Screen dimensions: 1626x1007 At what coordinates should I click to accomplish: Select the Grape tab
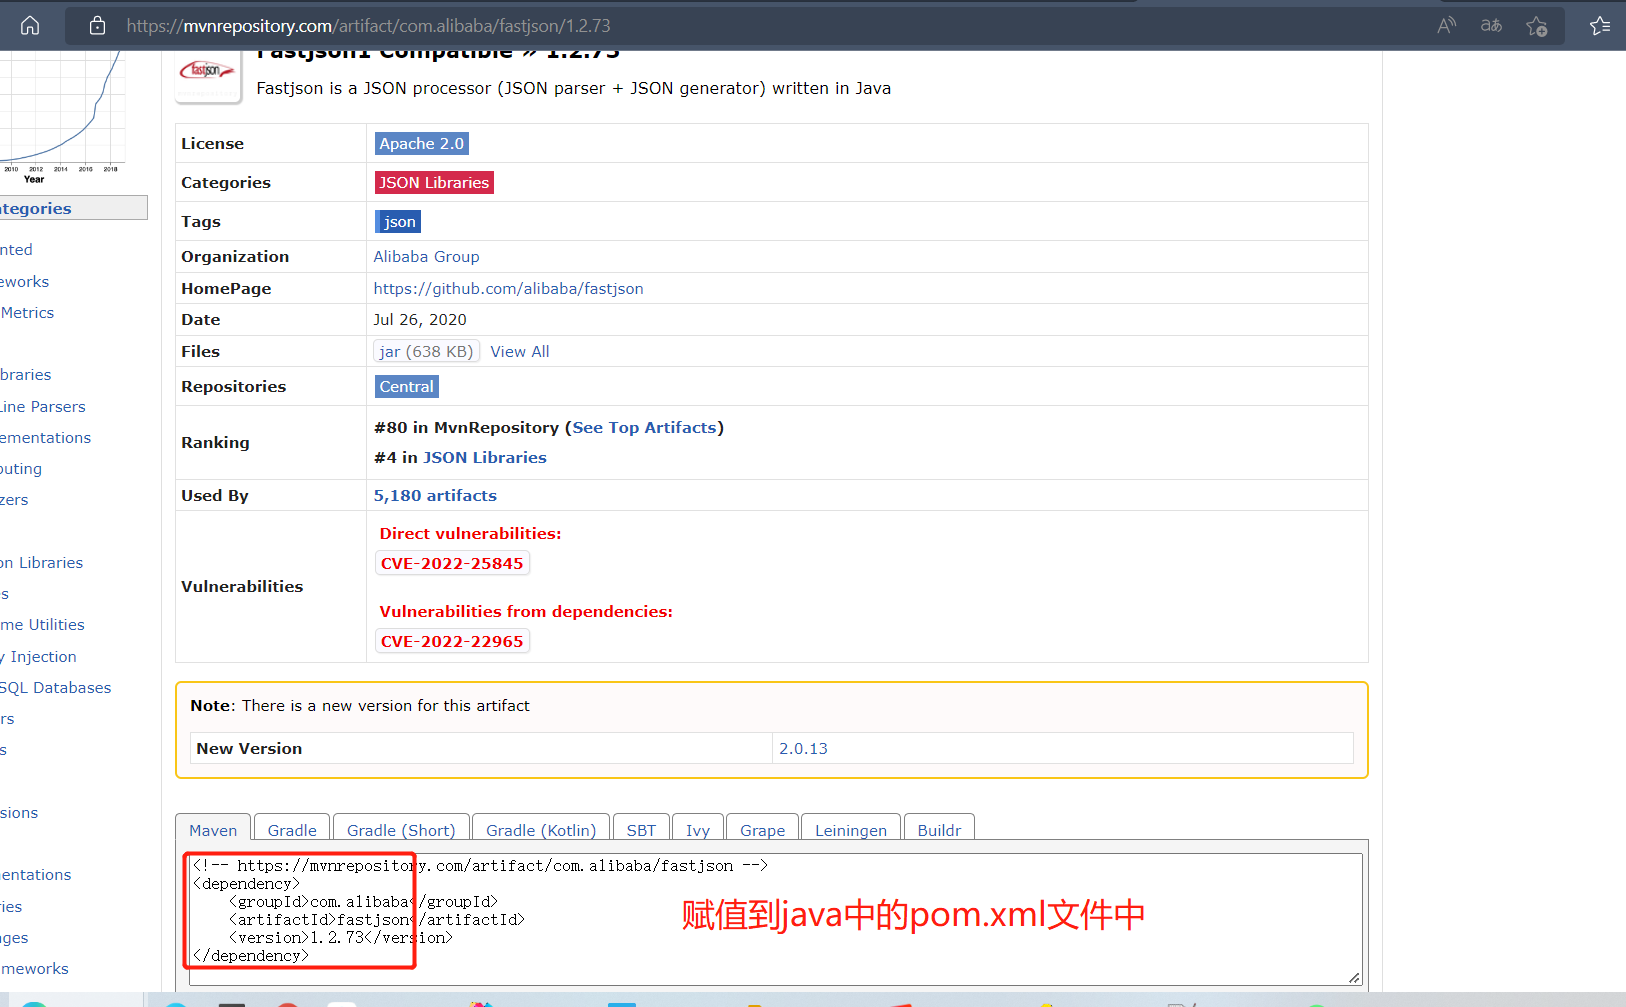[x=762, y=830]
